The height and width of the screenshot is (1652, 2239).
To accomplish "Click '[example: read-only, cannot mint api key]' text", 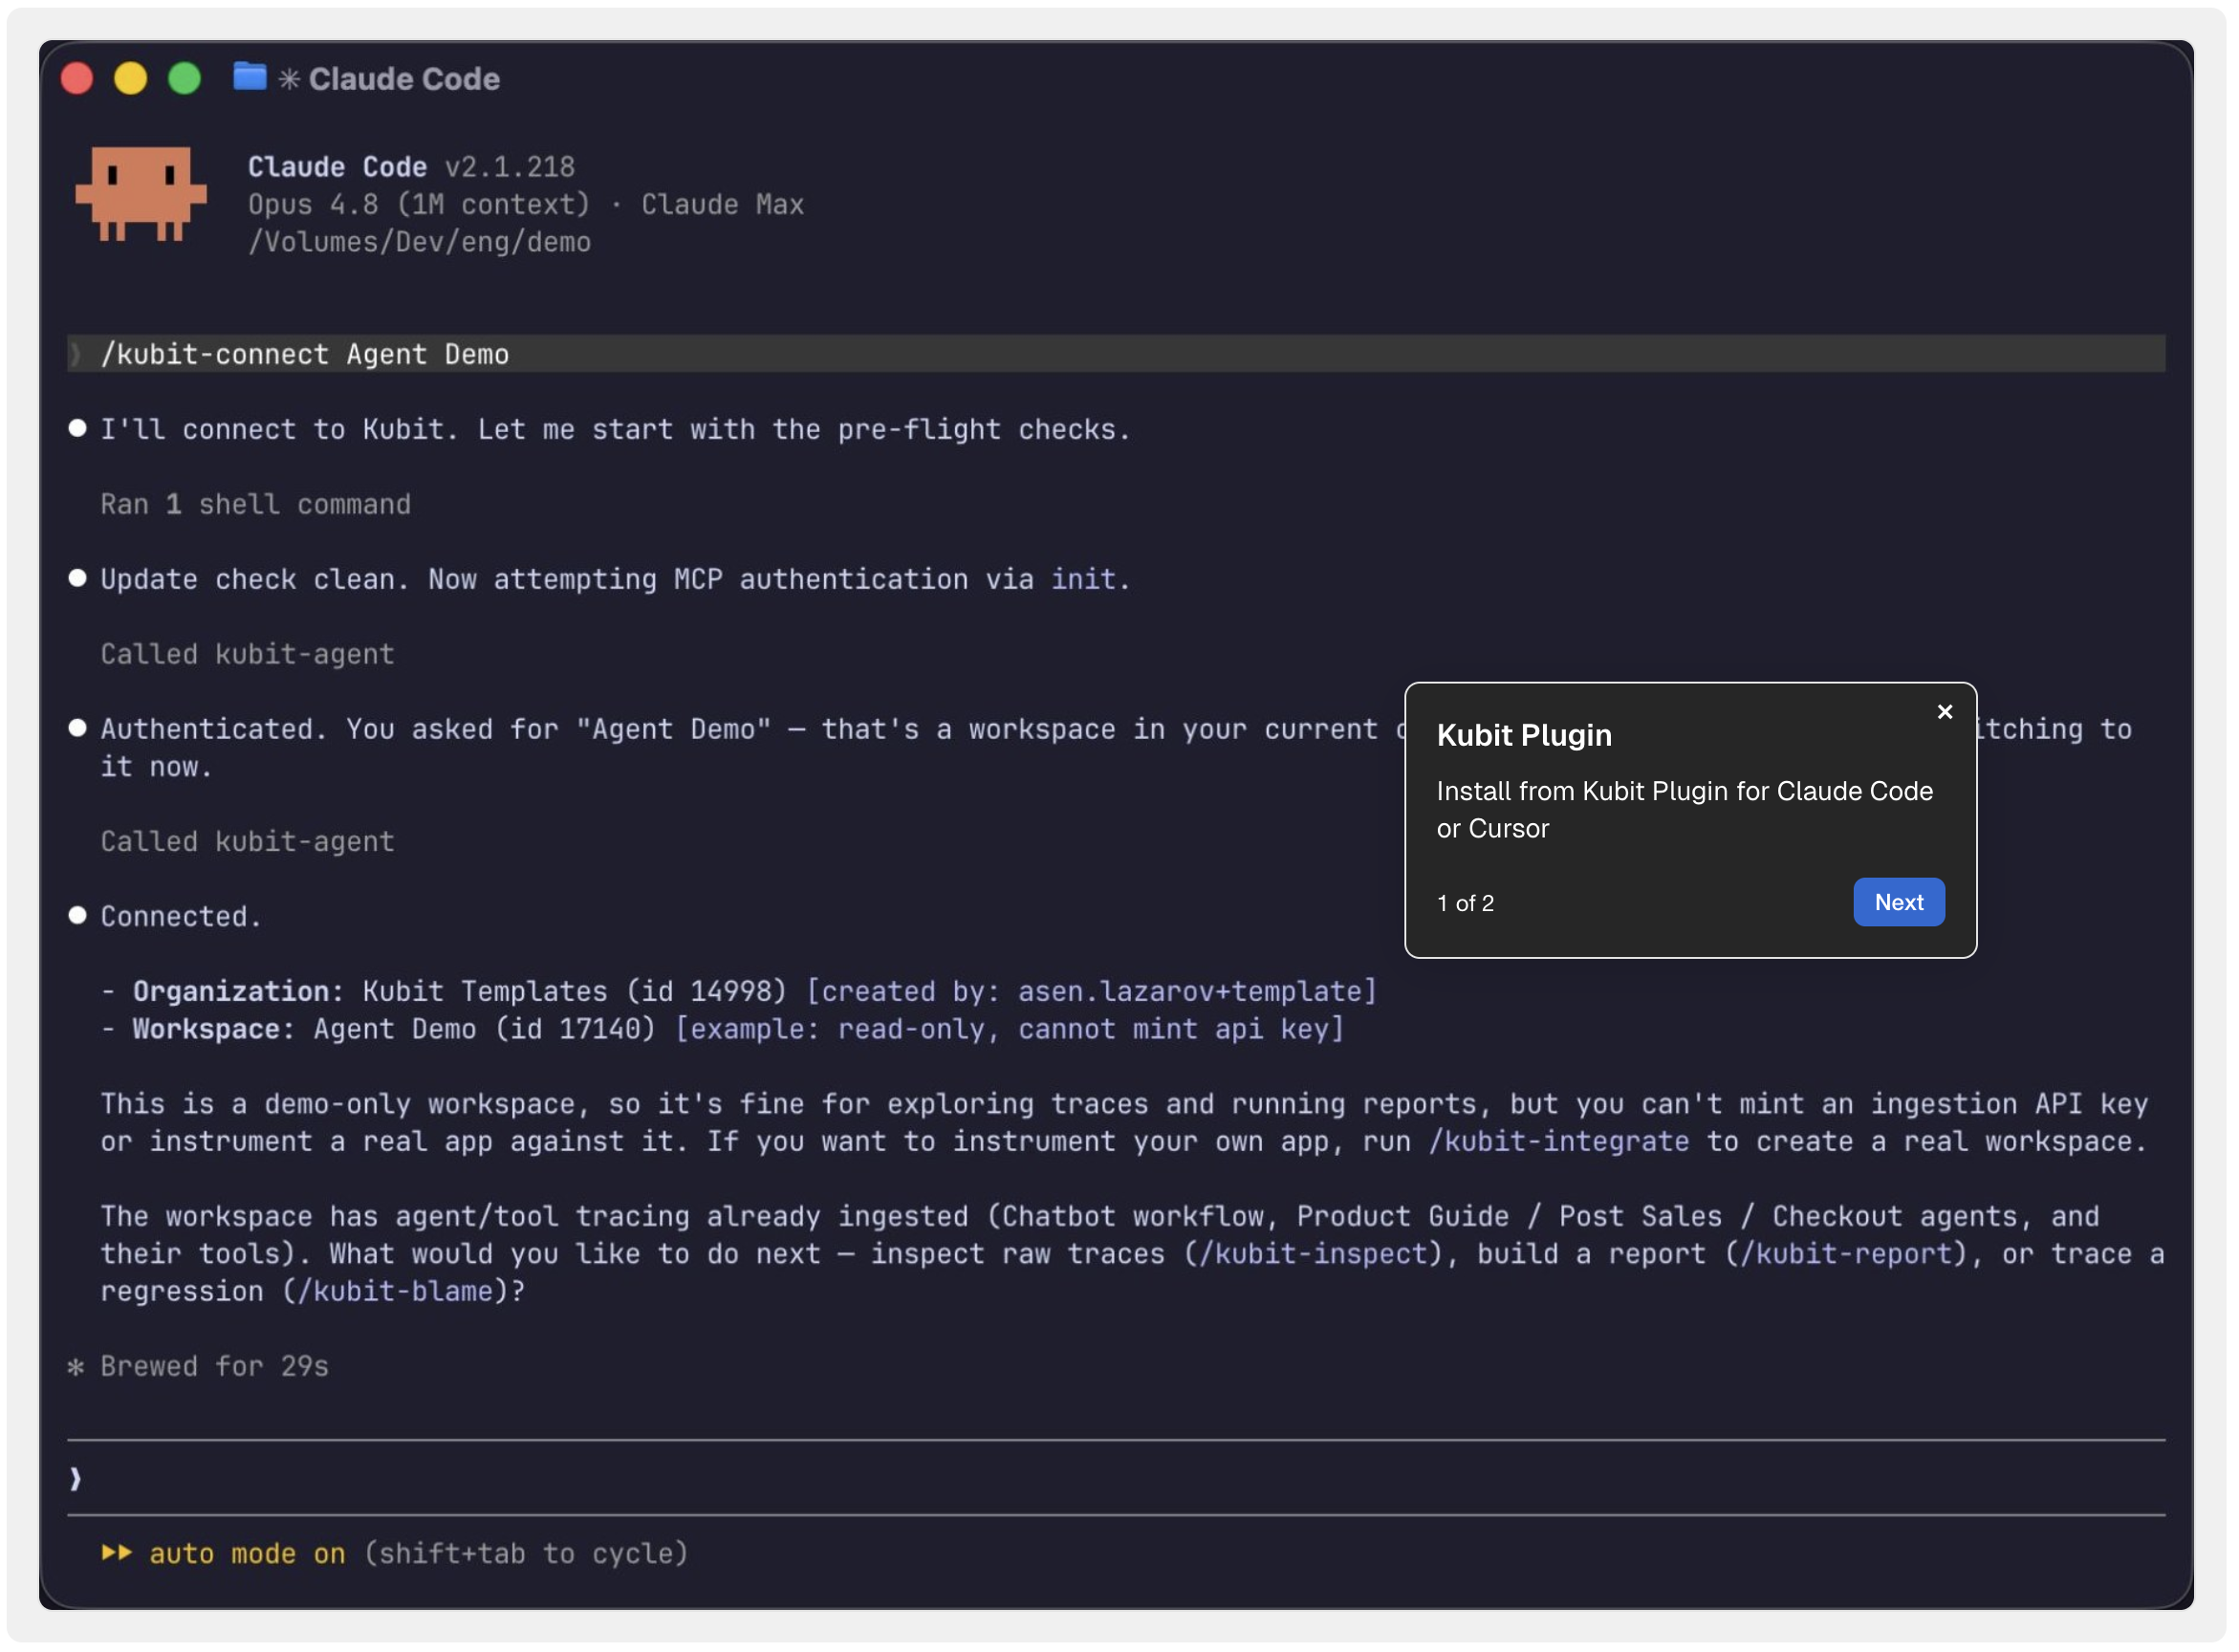I will pos(1011,1030).
